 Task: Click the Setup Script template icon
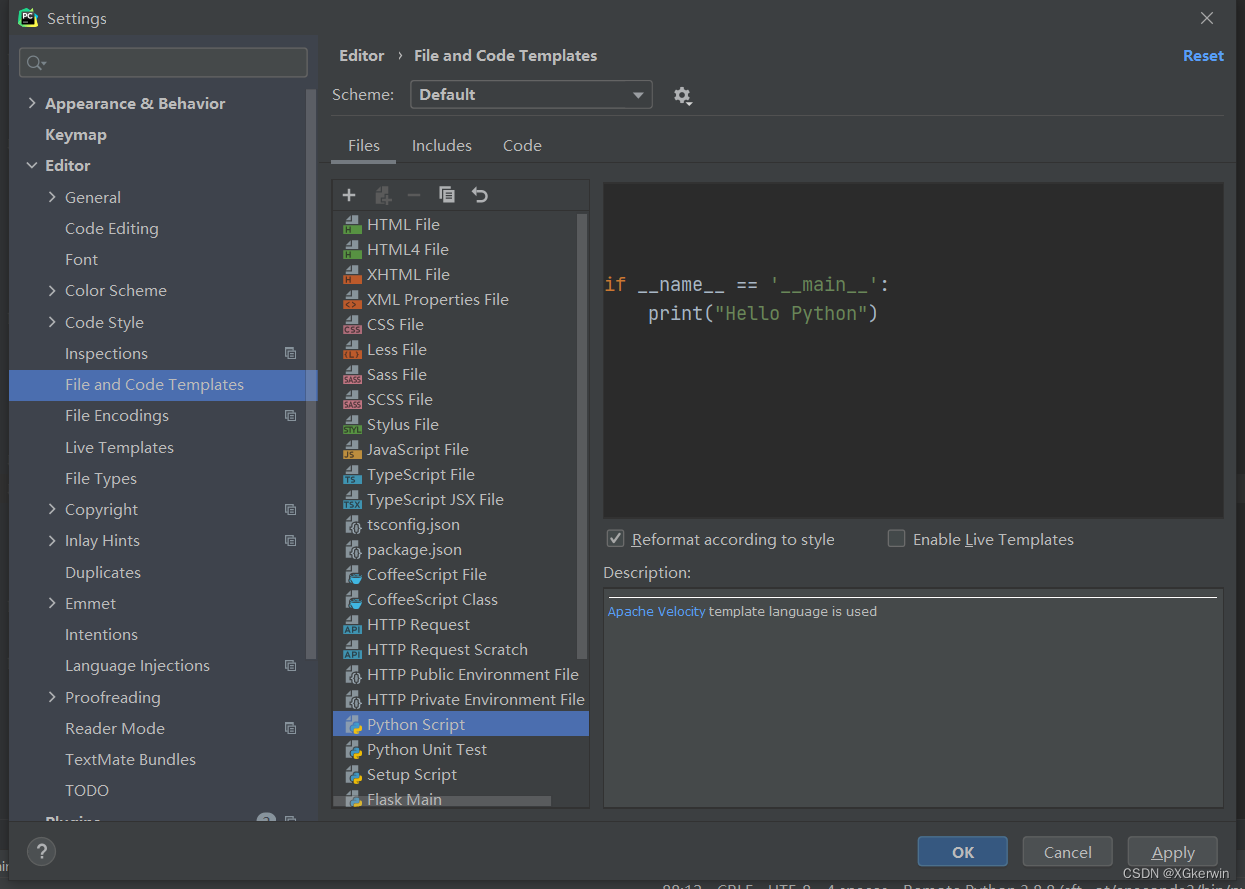pos(352,775)
